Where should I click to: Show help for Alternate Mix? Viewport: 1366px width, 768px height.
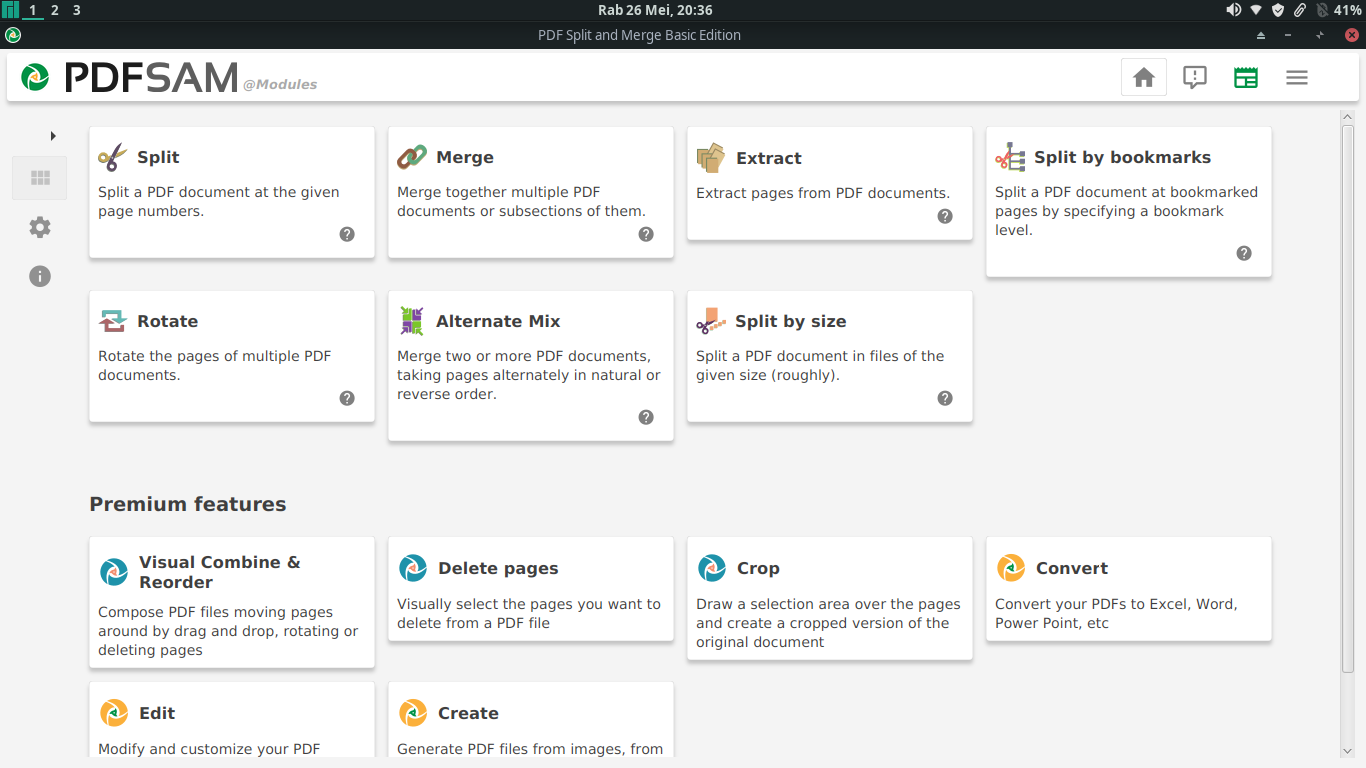(646, 417)
